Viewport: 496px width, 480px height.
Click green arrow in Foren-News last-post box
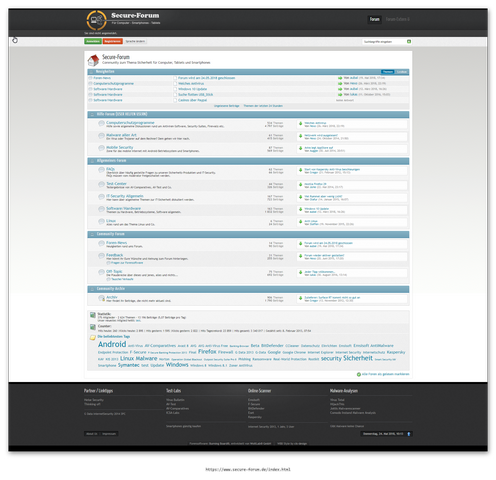click(300, 243)
